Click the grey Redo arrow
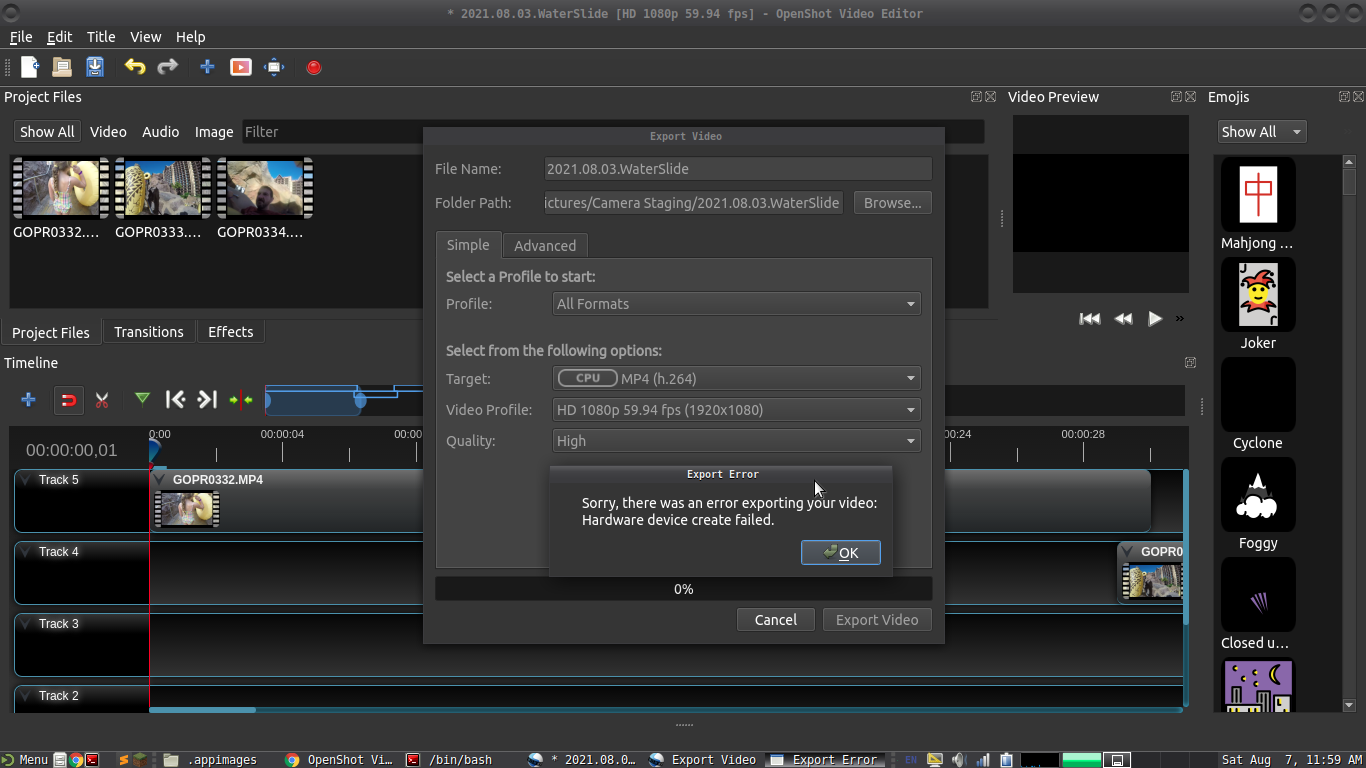 [x=167, y=67]
